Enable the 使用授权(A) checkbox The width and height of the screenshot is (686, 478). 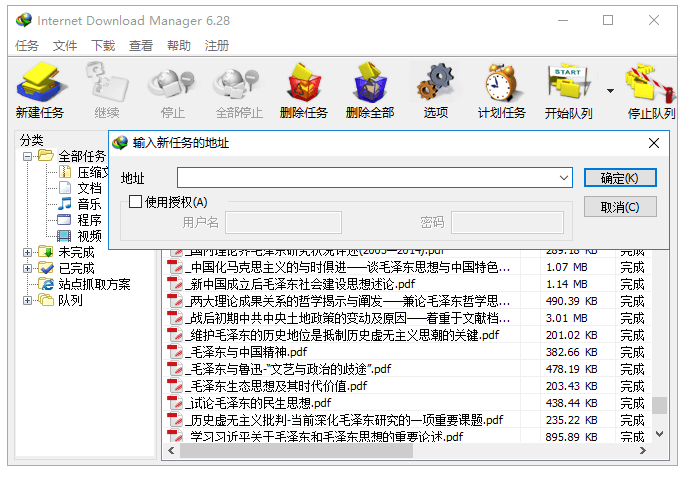pos(135,202)
